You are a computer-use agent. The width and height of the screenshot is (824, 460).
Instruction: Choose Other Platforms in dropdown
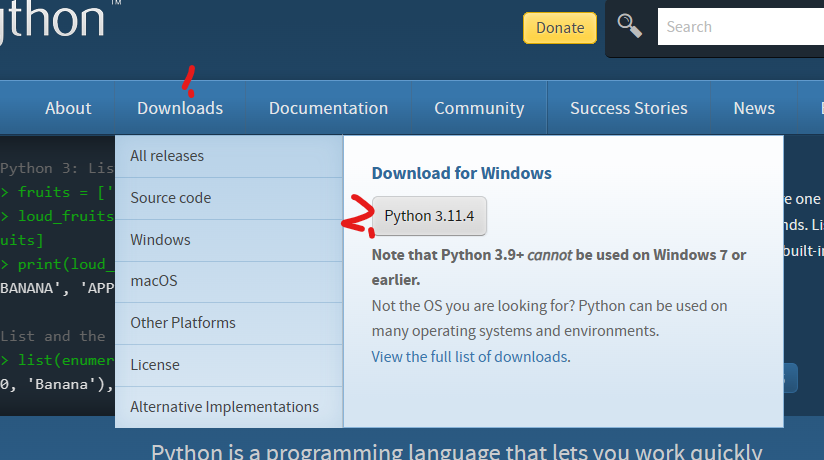tap(183, 323)
